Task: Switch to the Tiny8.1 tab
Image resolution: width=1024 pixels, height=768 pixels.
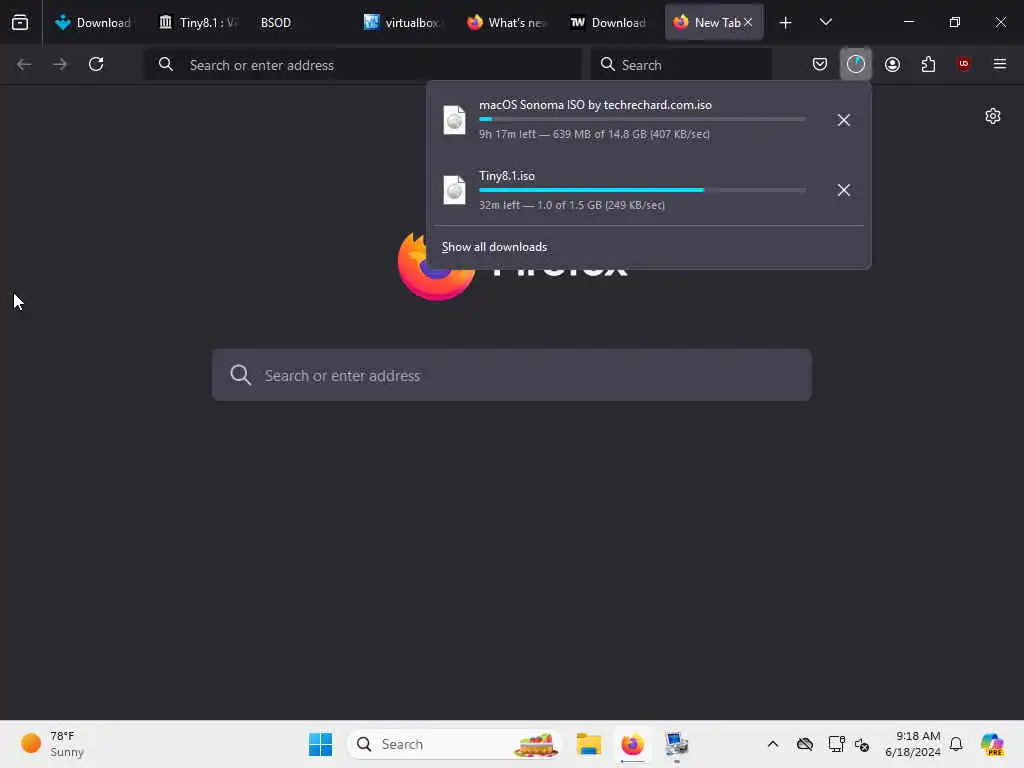Action: click(198, 22)
